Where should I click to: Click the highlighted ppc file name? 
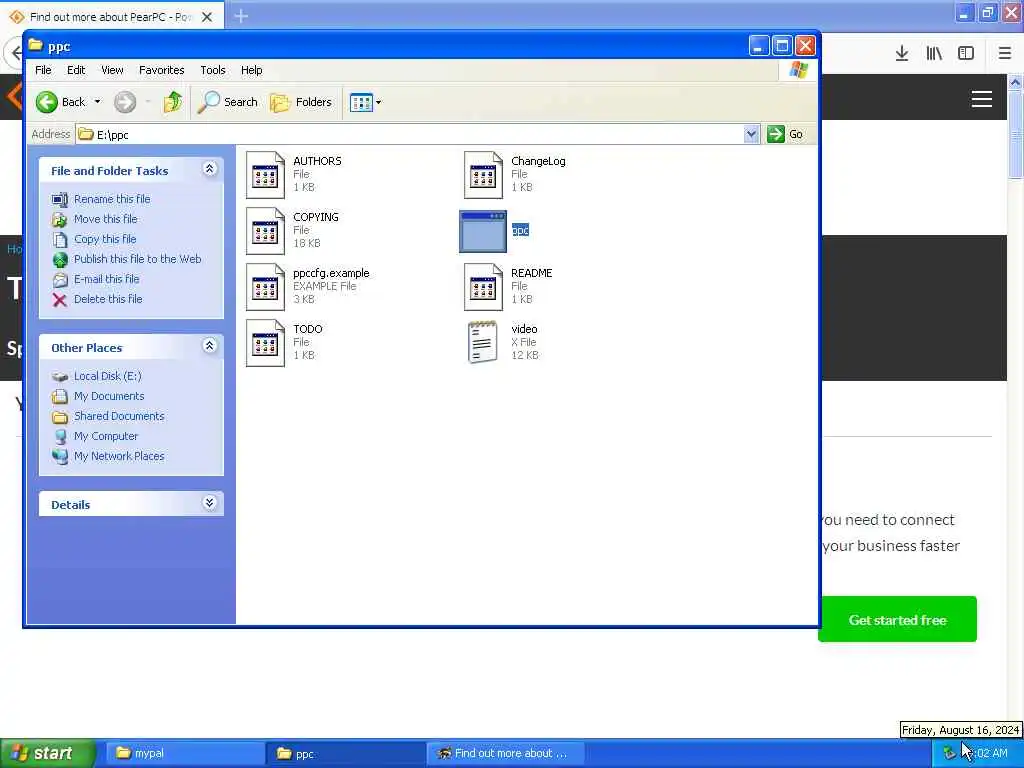click(520, 231)
